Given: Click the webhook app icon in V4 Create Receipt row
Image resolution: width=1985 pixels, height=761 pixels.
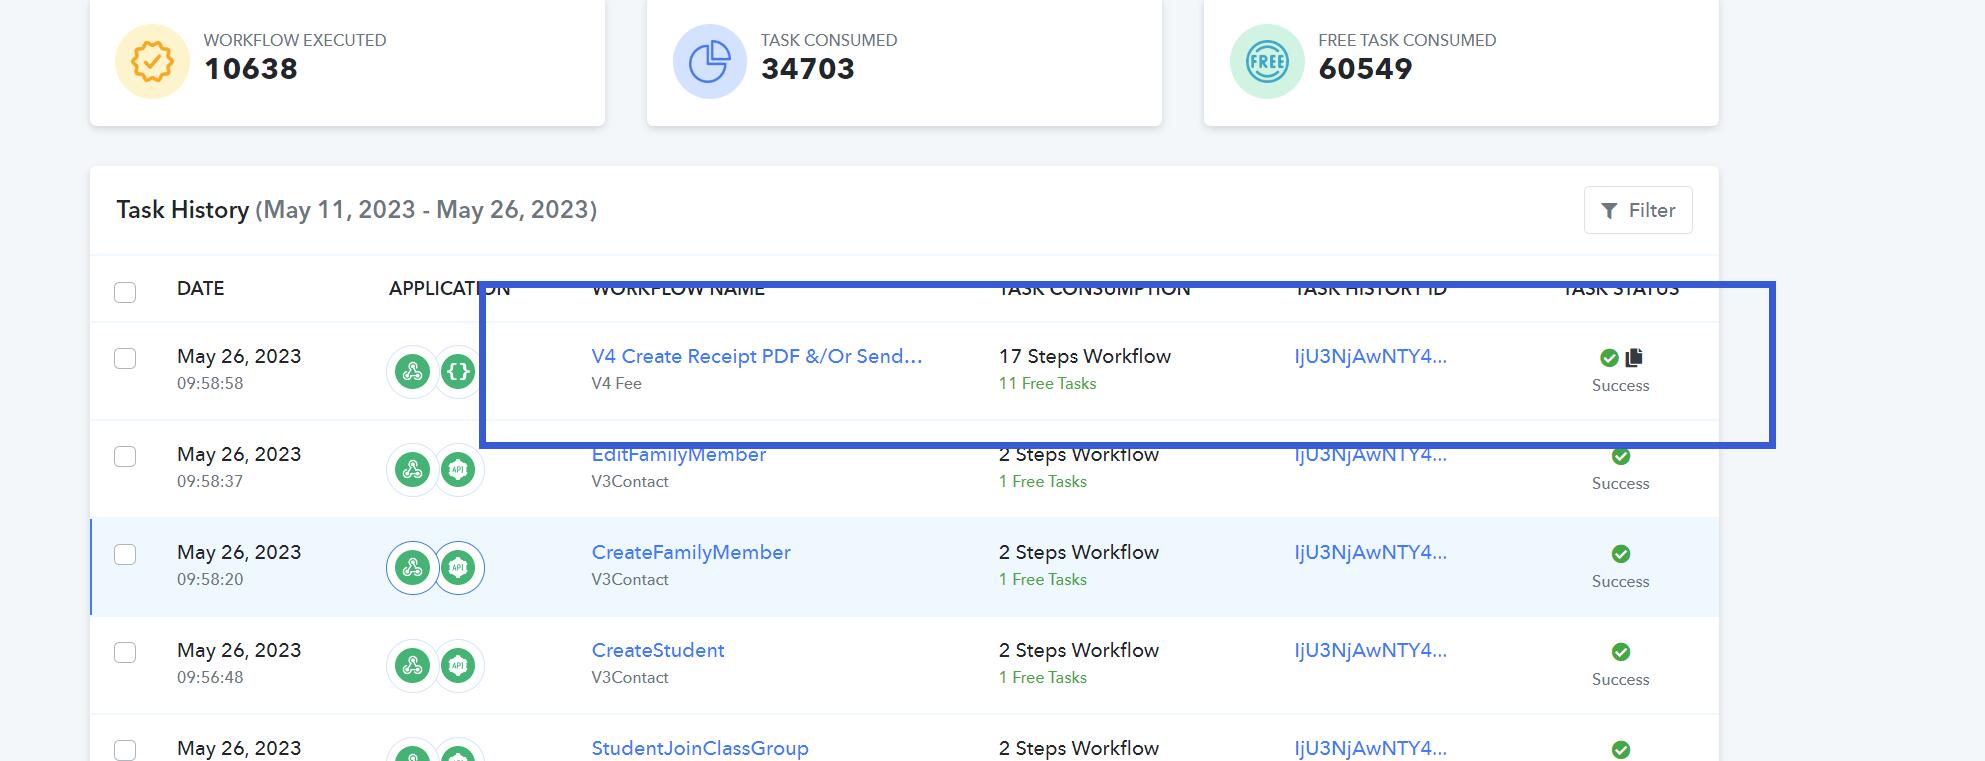Looking at the screenshot, I should tap(412, 372).
